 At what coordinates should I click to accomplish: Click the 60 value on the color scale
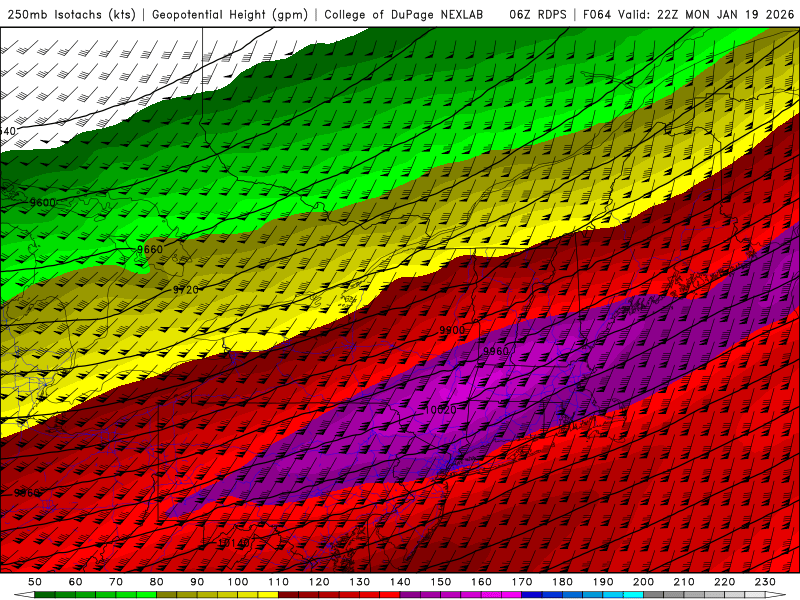point(76,582)
